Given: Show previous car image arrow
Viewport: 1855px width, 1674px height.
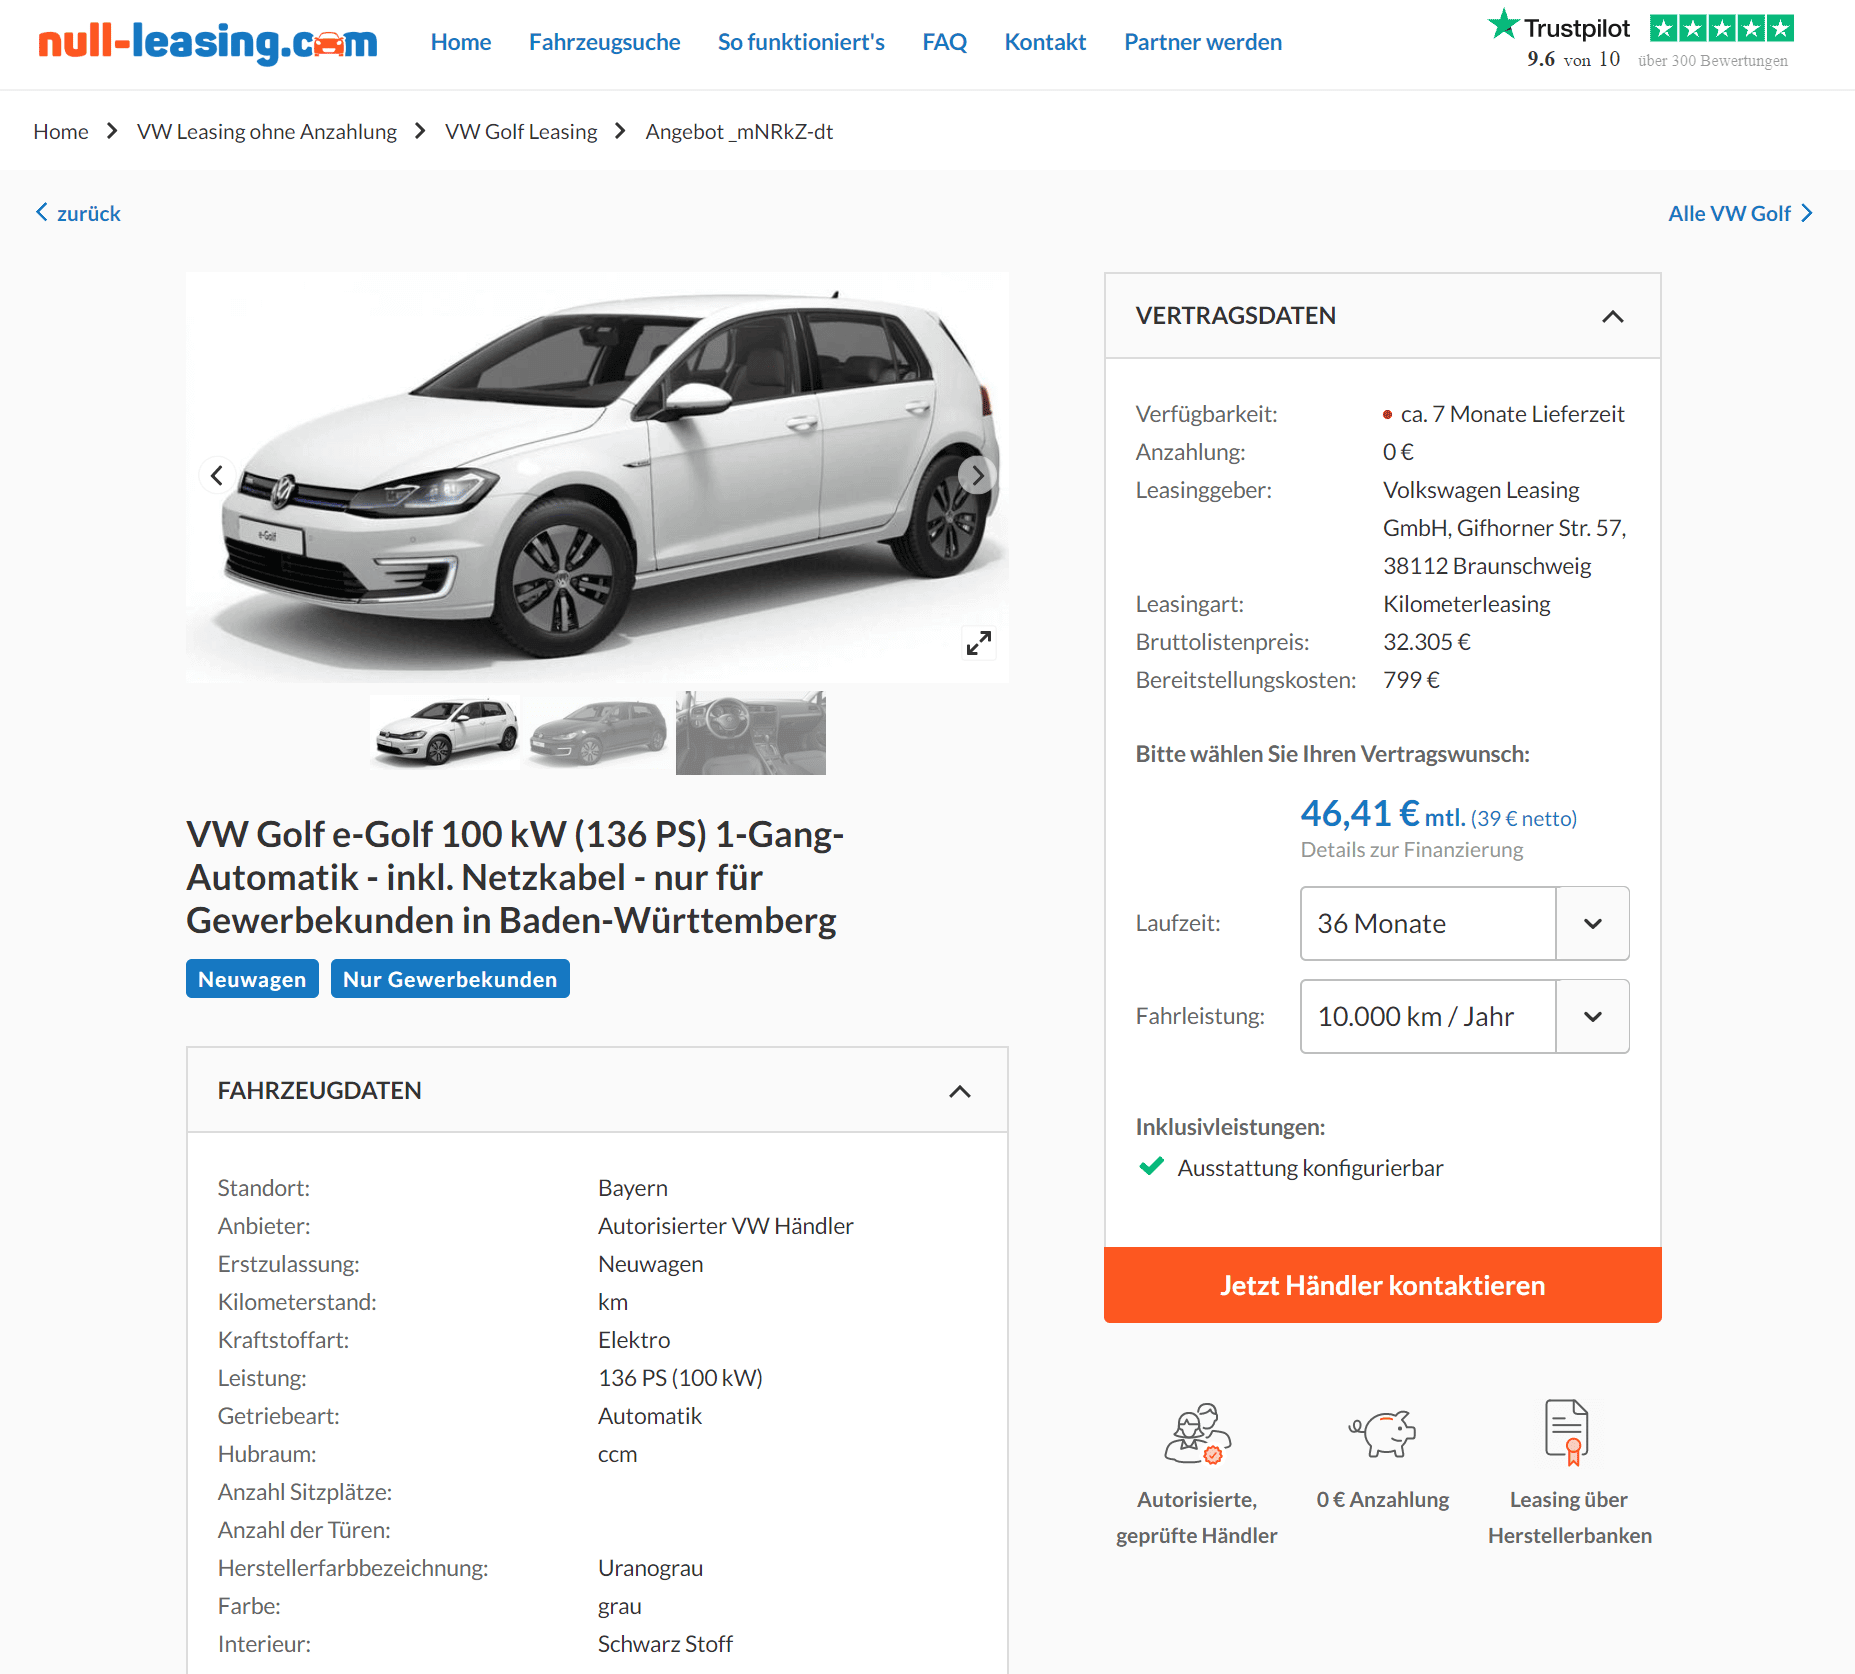Looking at the screenshot, I should pyautogui.click(x=217, y=475).
